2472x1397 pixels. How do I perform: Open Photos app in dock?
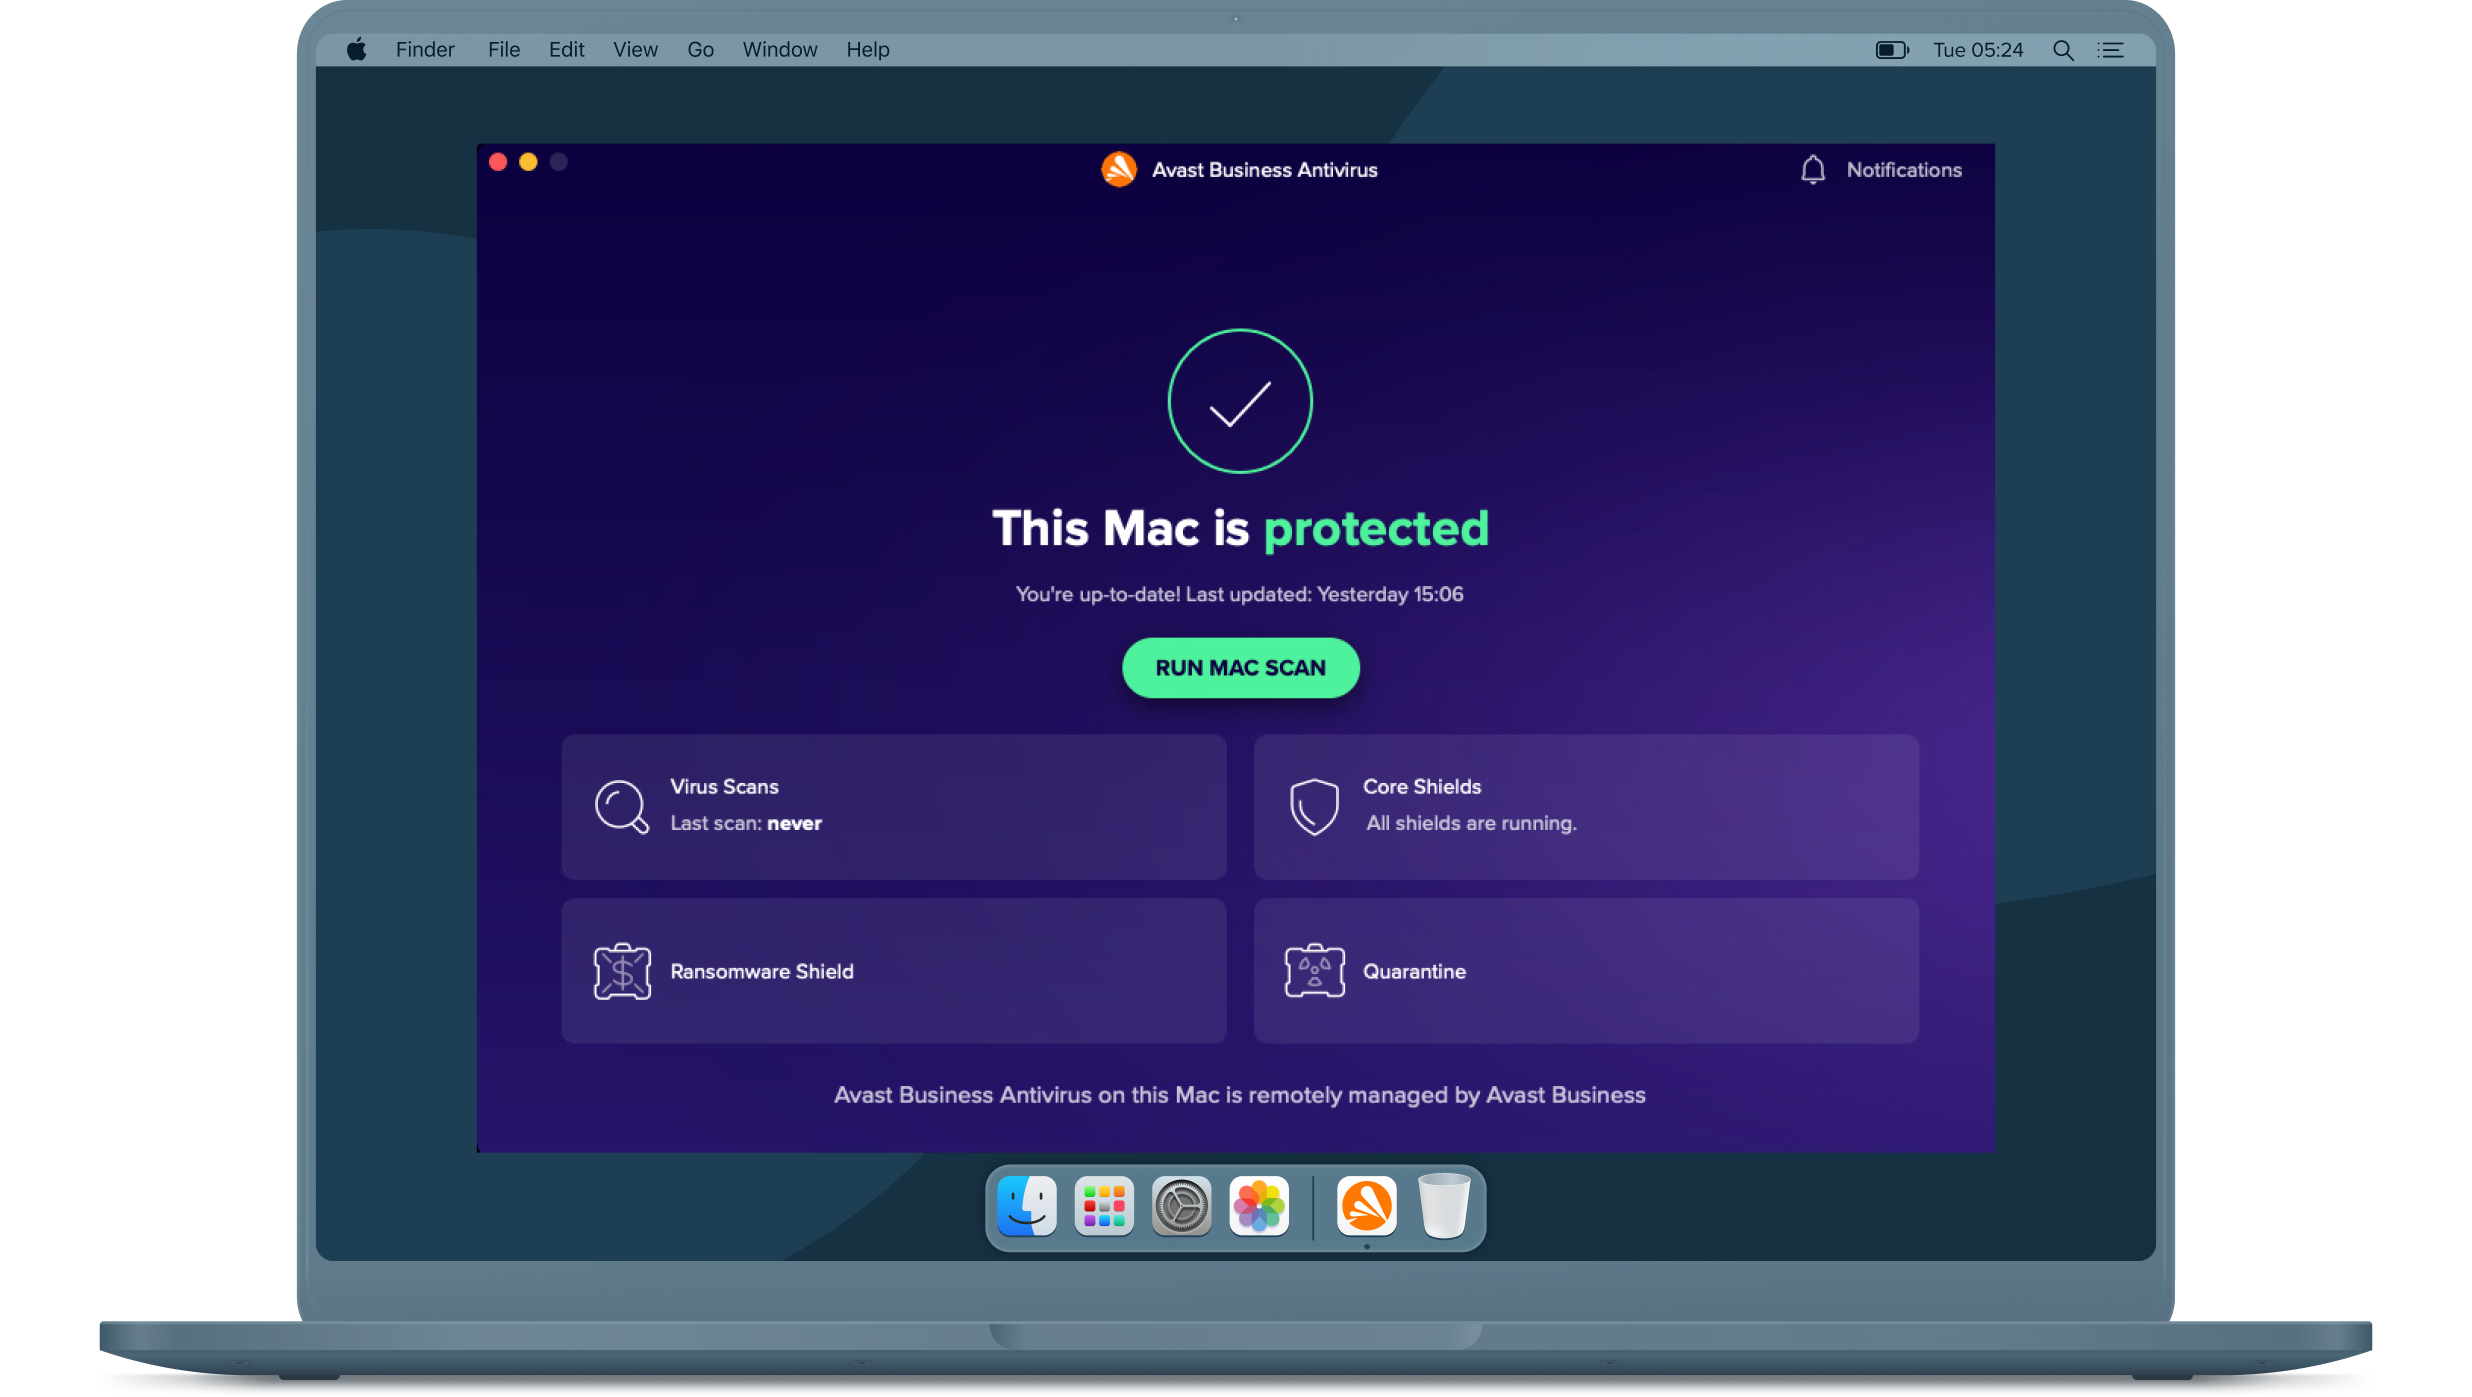[x=1263, y=1207]
